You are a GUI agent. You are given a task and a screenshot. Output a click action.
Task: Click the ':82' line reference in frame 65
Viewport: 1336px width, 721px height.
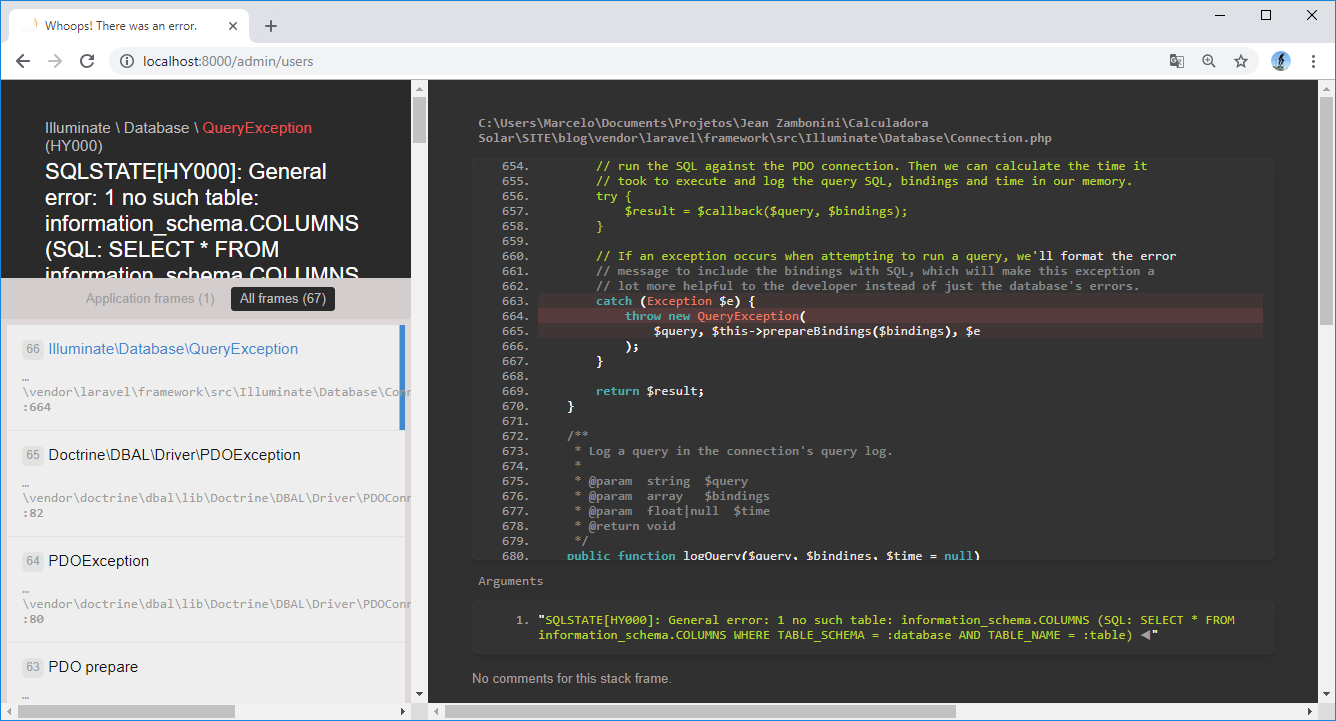(33, 513)
